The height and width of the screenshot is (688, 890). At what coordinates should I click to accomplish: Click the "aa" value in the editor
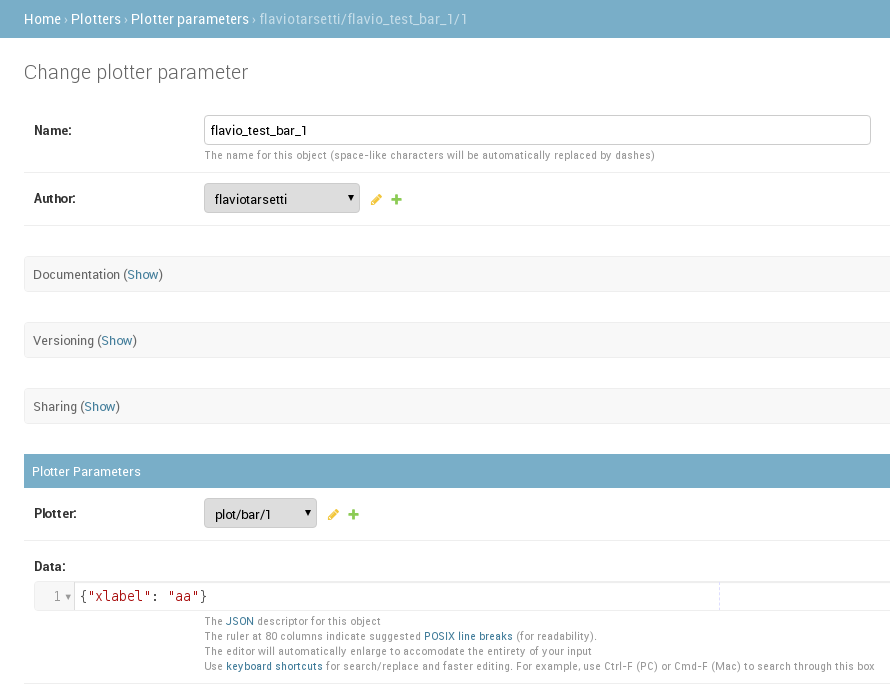(x=183, y=596)
